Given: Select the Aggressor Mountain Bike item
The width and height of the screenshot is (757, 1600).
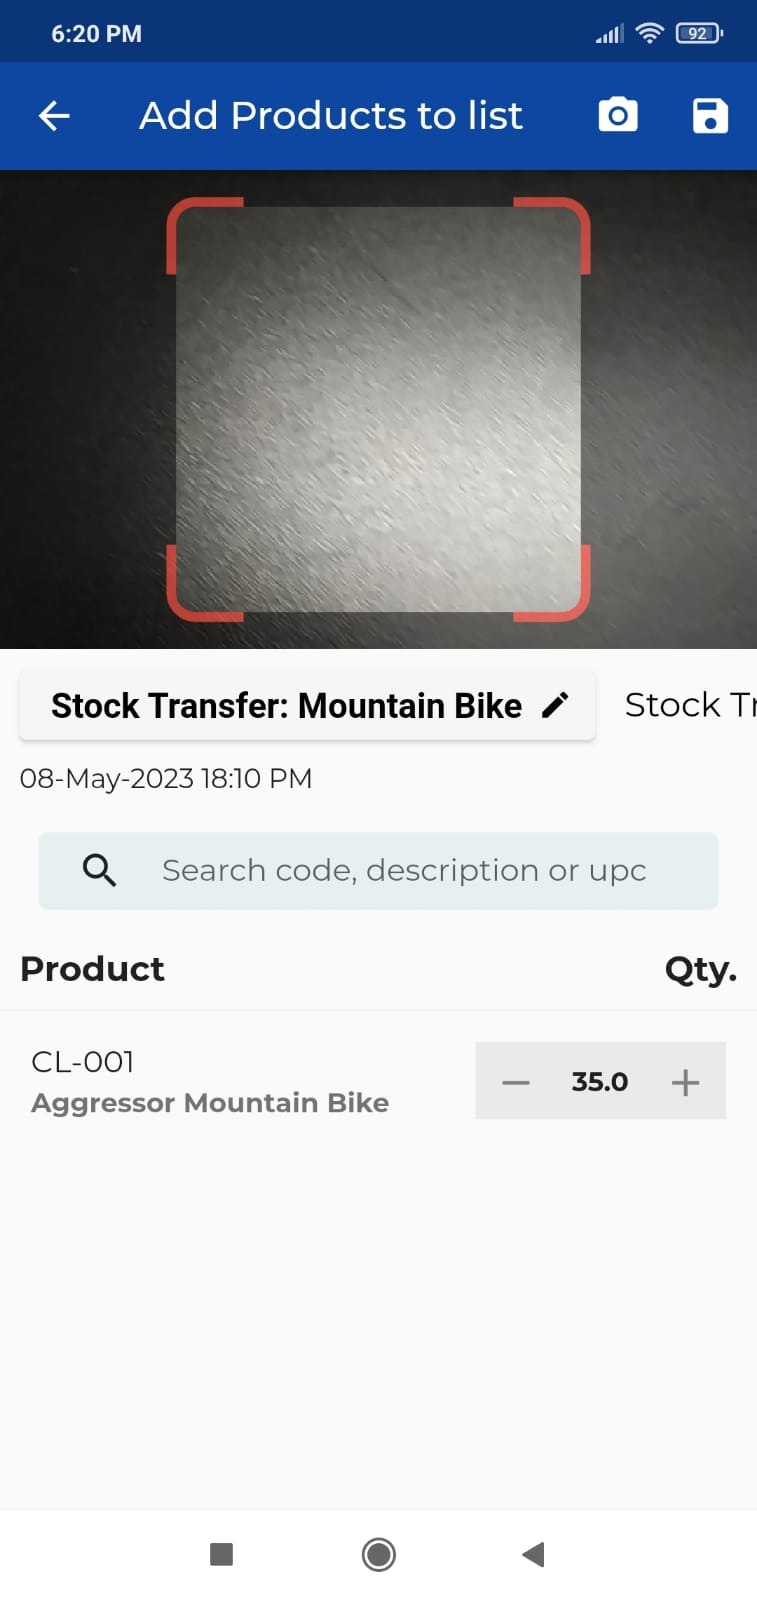Looking at the screenshot, I should [210, 1103].
